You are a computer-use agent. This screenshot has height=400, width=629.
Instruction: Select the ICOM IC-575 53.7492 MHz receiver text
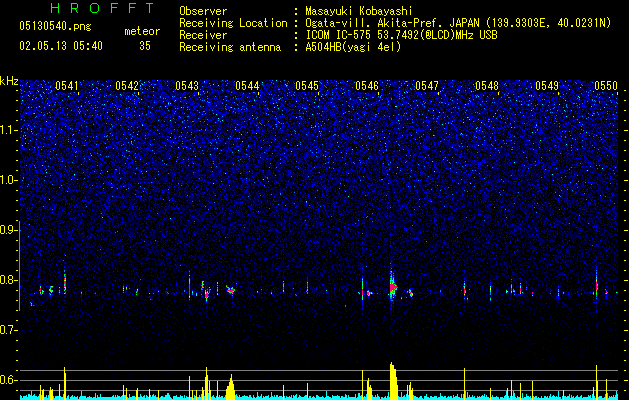pos(401,35)
